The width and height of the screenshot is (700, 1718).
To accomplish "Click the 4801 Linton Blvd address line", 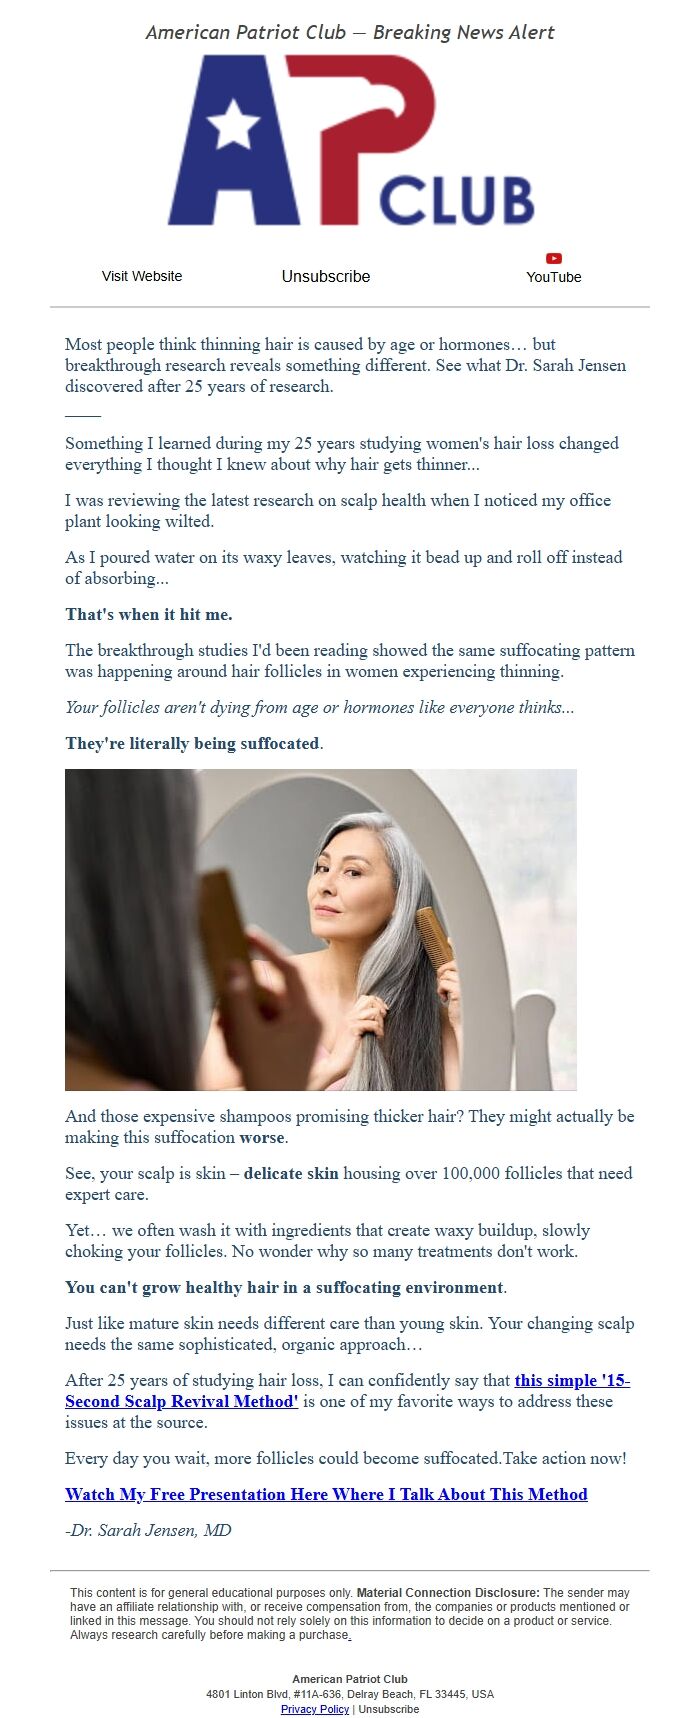I will point(350,1694).
